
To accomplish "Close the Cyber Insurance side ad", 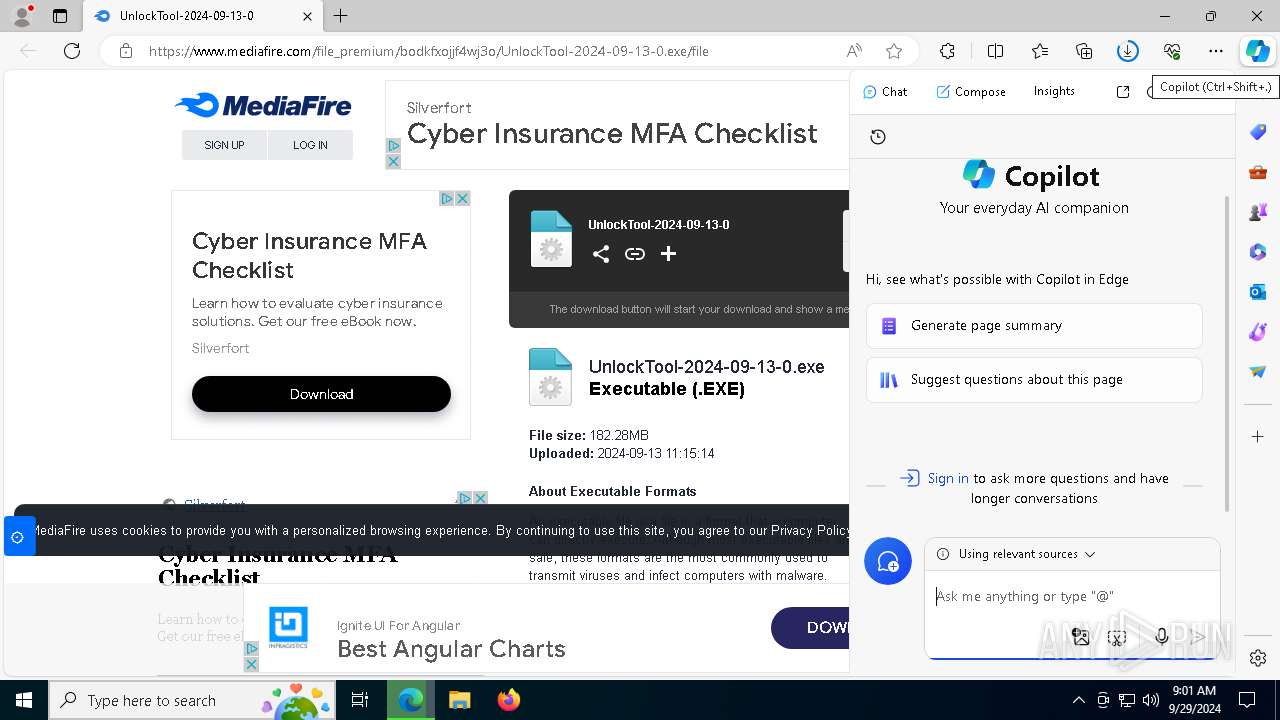I will click(x=462, y=199).
